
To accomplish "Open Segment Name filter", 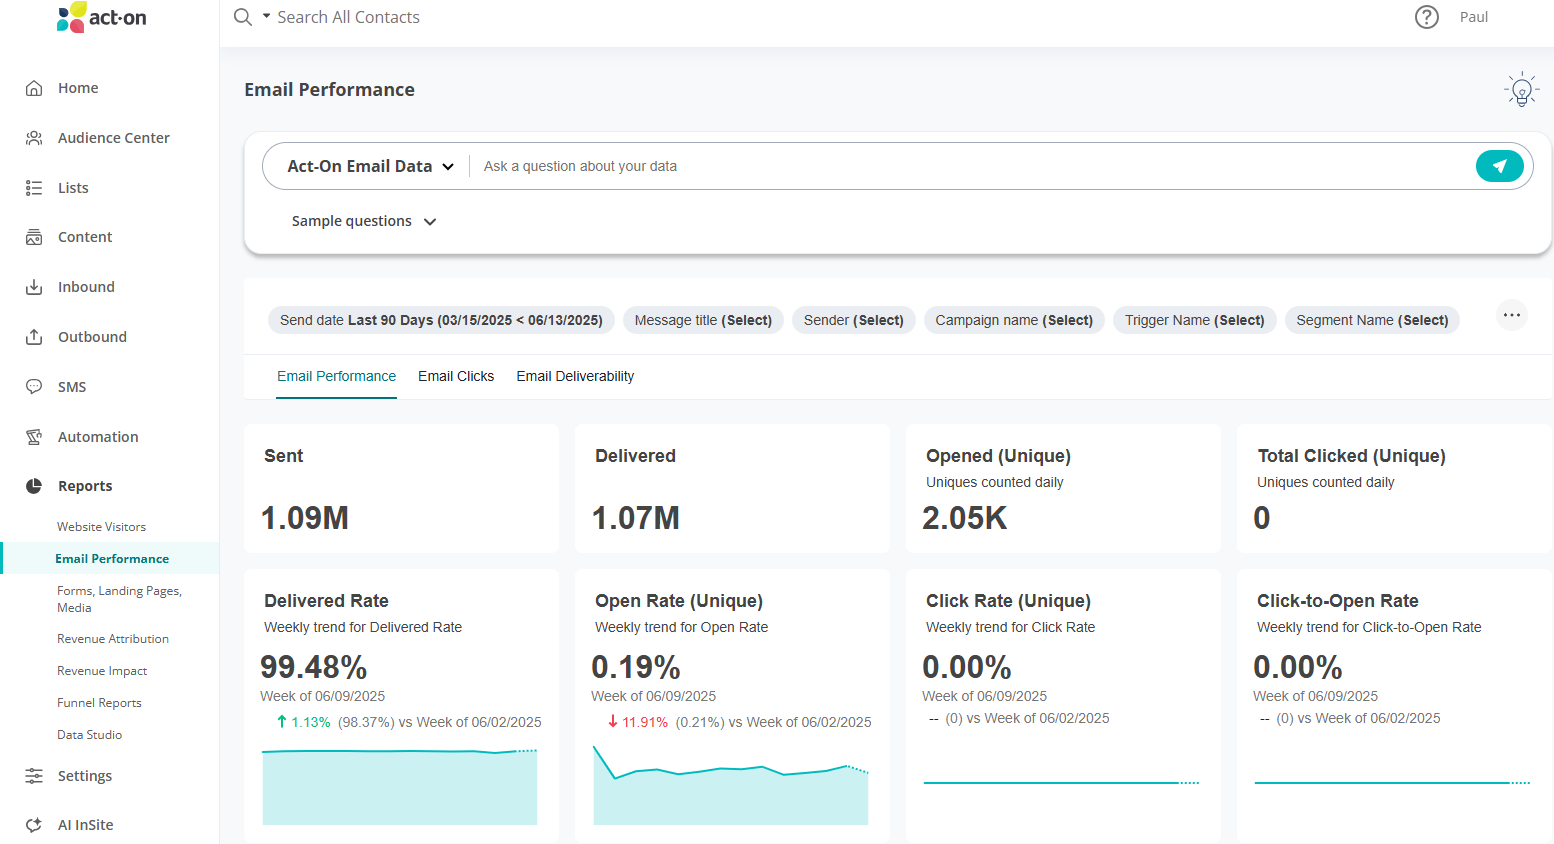I will (1372, 320).
